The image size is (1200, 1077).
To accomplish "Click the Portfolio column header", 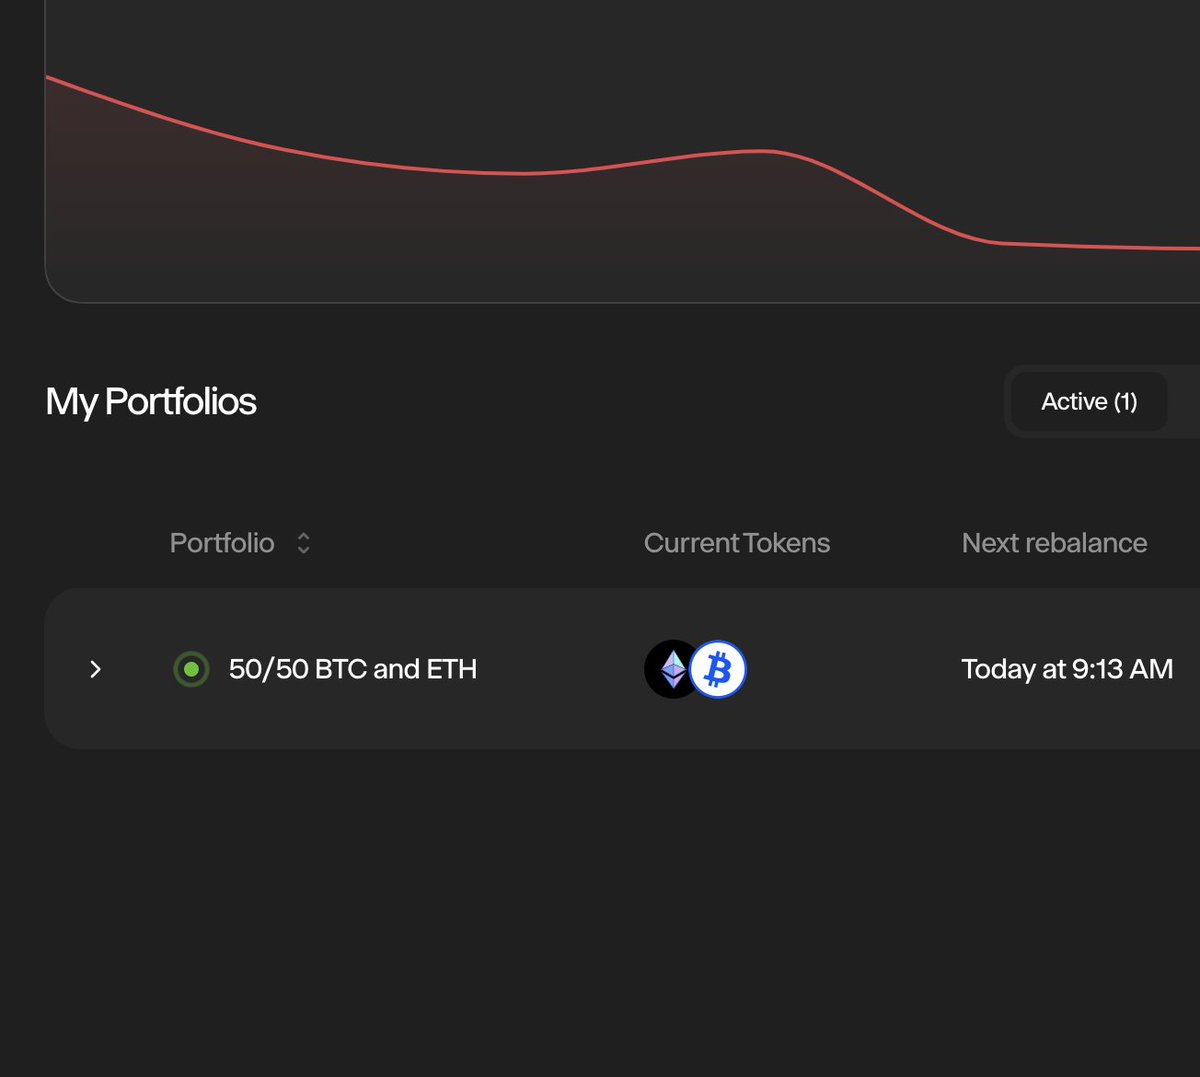I will point(222,543).
